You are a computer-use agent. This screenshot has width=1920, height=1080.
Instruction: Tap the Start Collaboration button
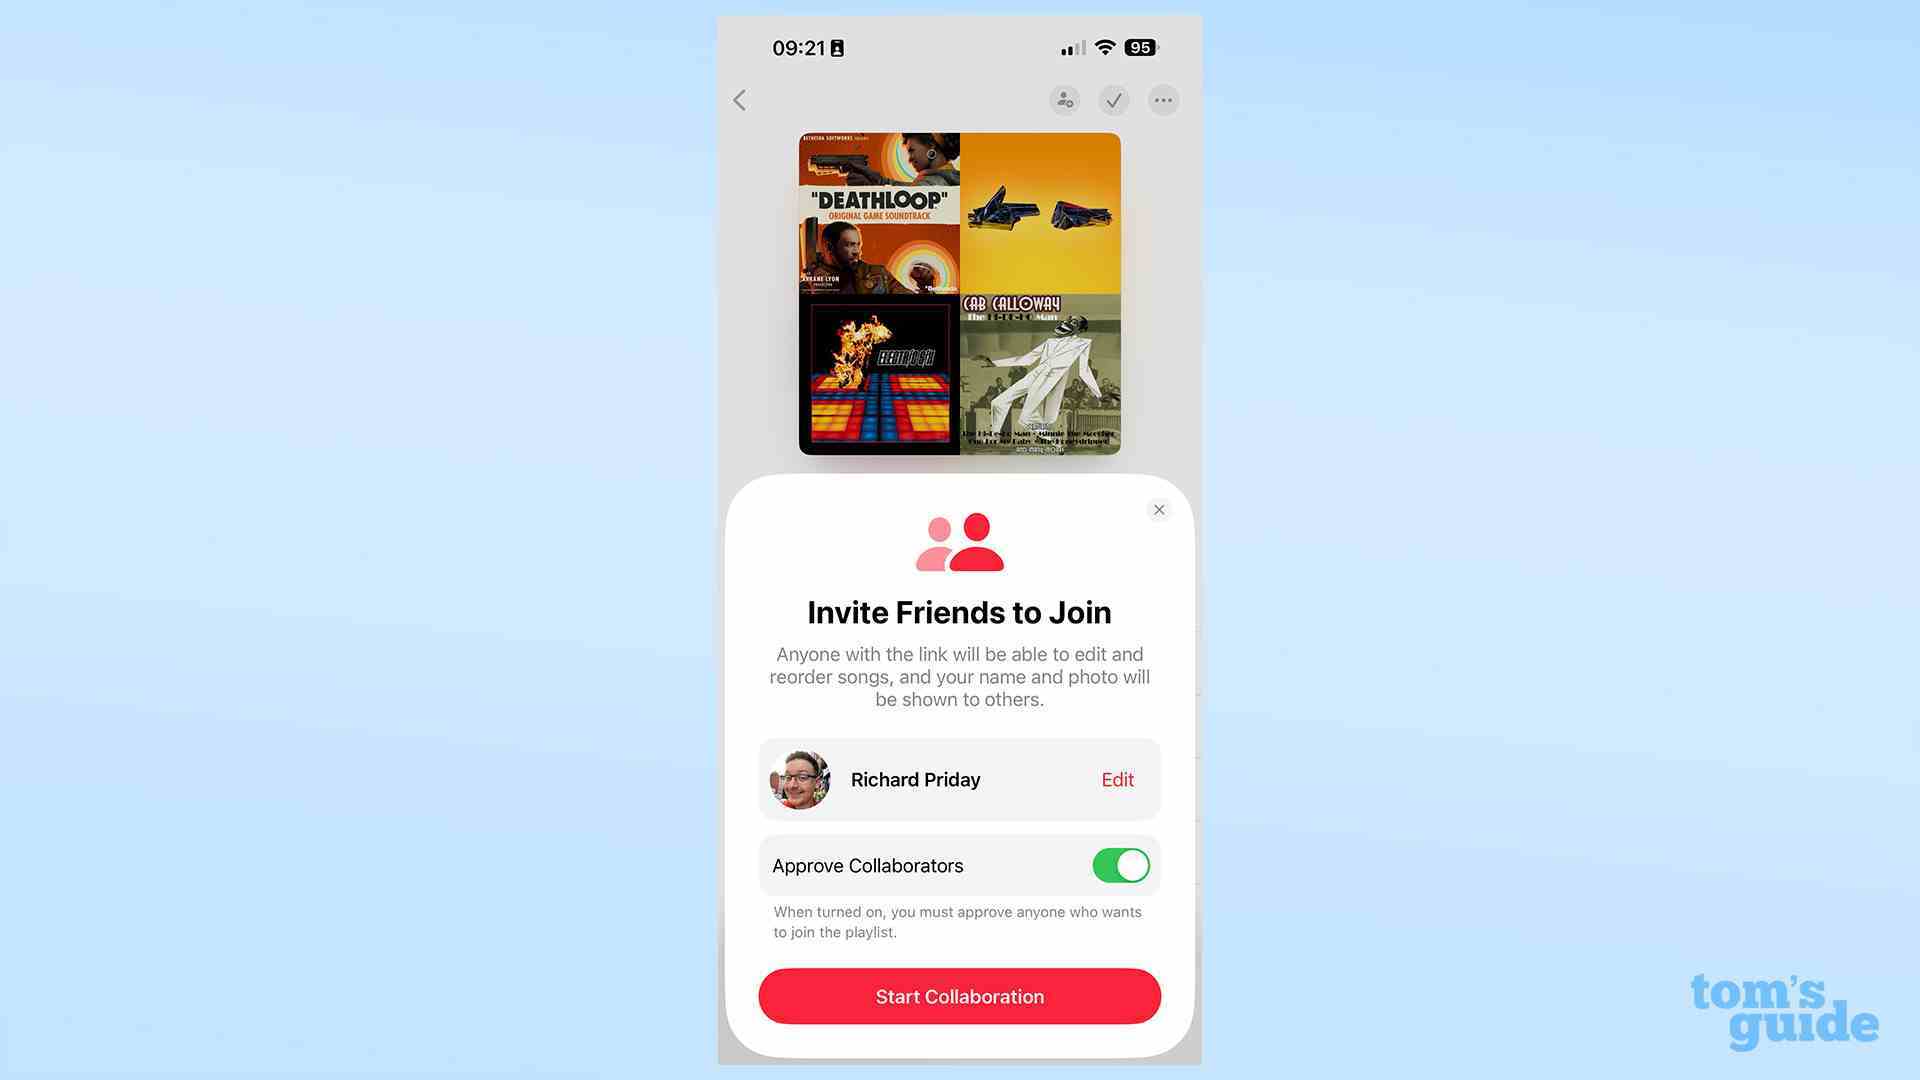click(x=960, y=996)
